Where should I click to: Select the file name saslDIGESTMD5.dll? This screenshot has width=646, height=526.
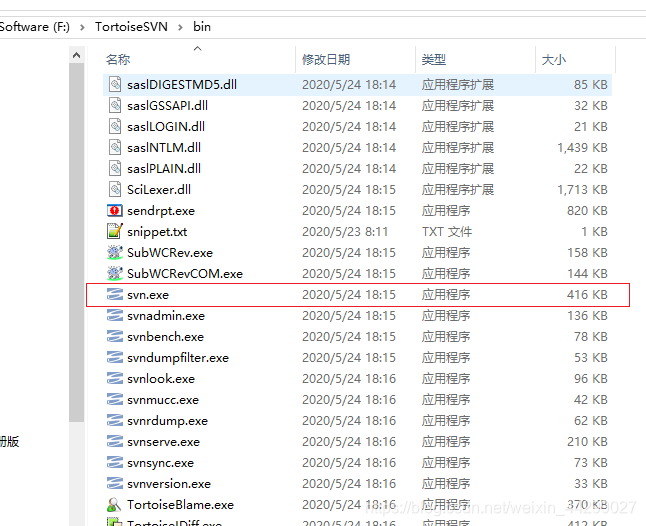(182, 84)
